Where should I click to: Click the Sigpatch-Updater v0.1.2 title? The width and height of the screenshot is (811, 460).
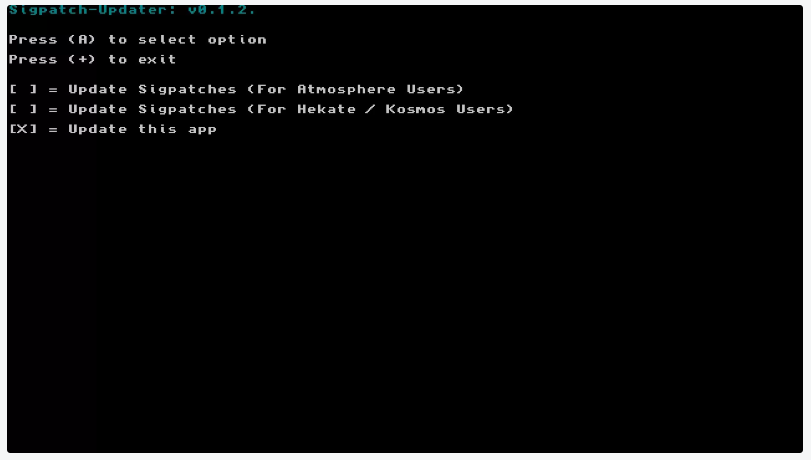click(x=132, y=10)
